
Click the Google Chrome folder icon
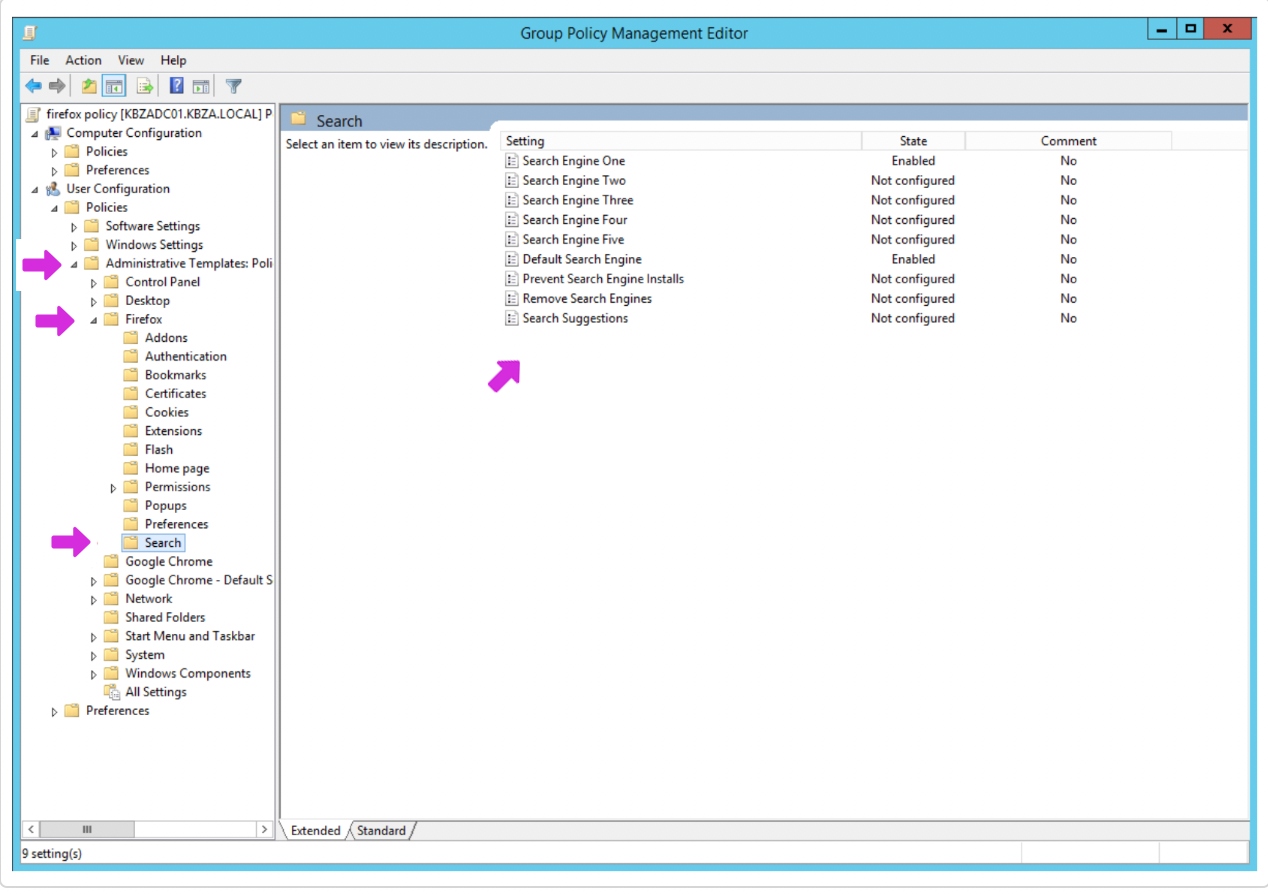point(111,562)
